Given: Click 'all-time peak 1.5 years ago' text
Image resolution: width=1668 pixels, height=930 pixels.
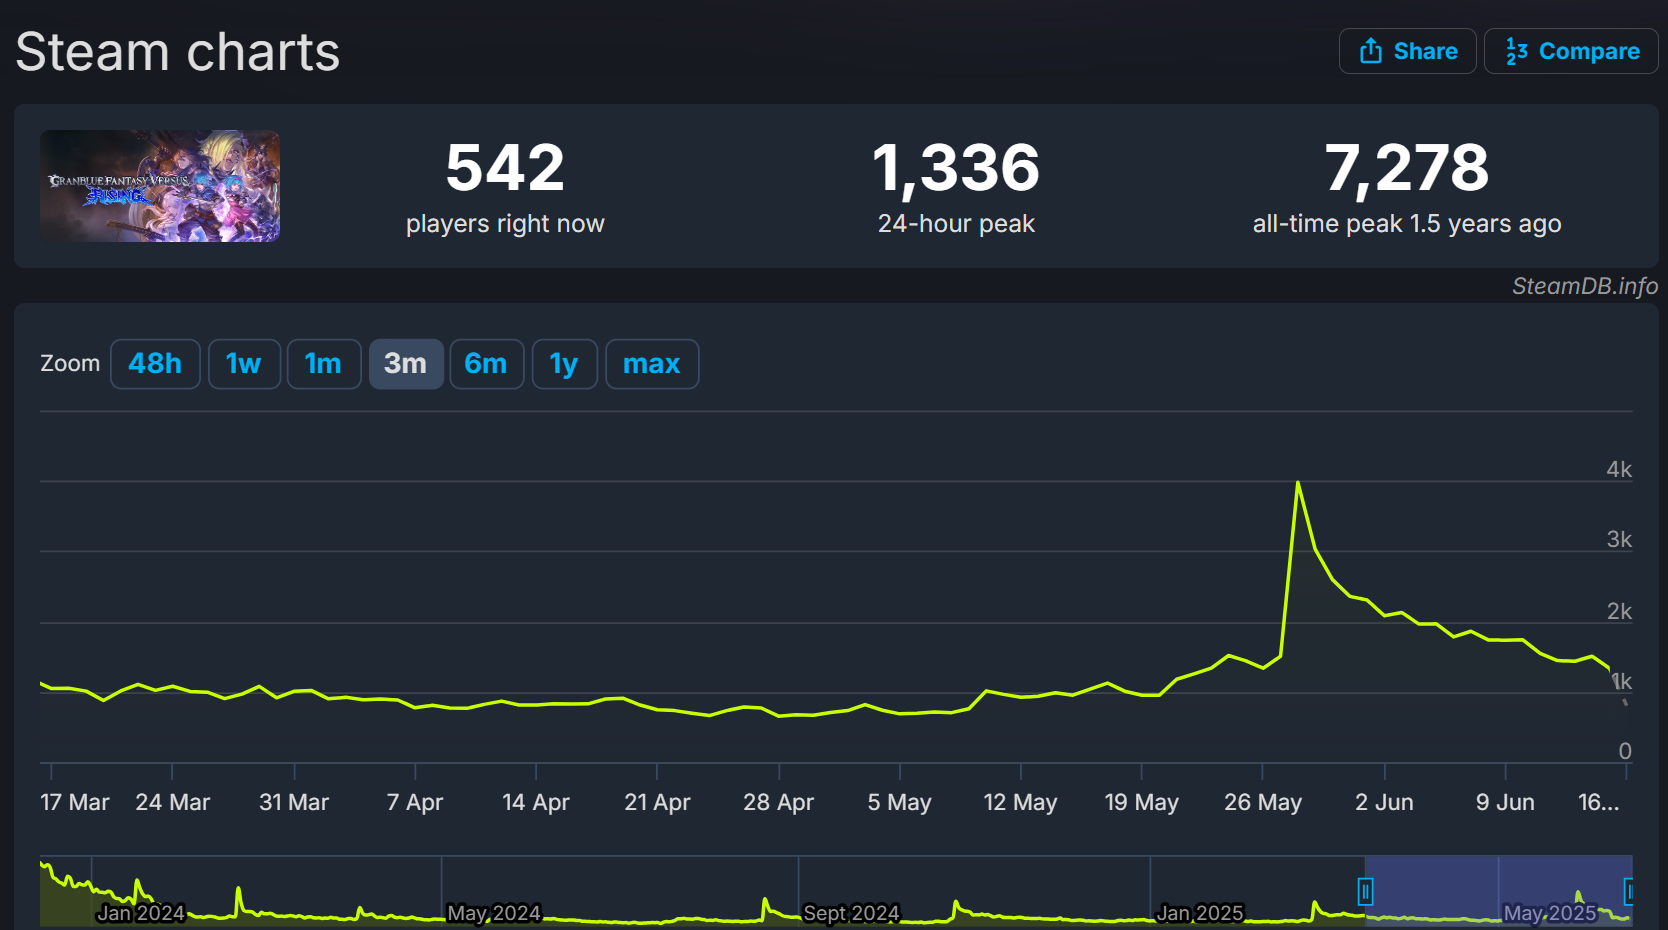Looking at the screenshot, I should 1407,224.
